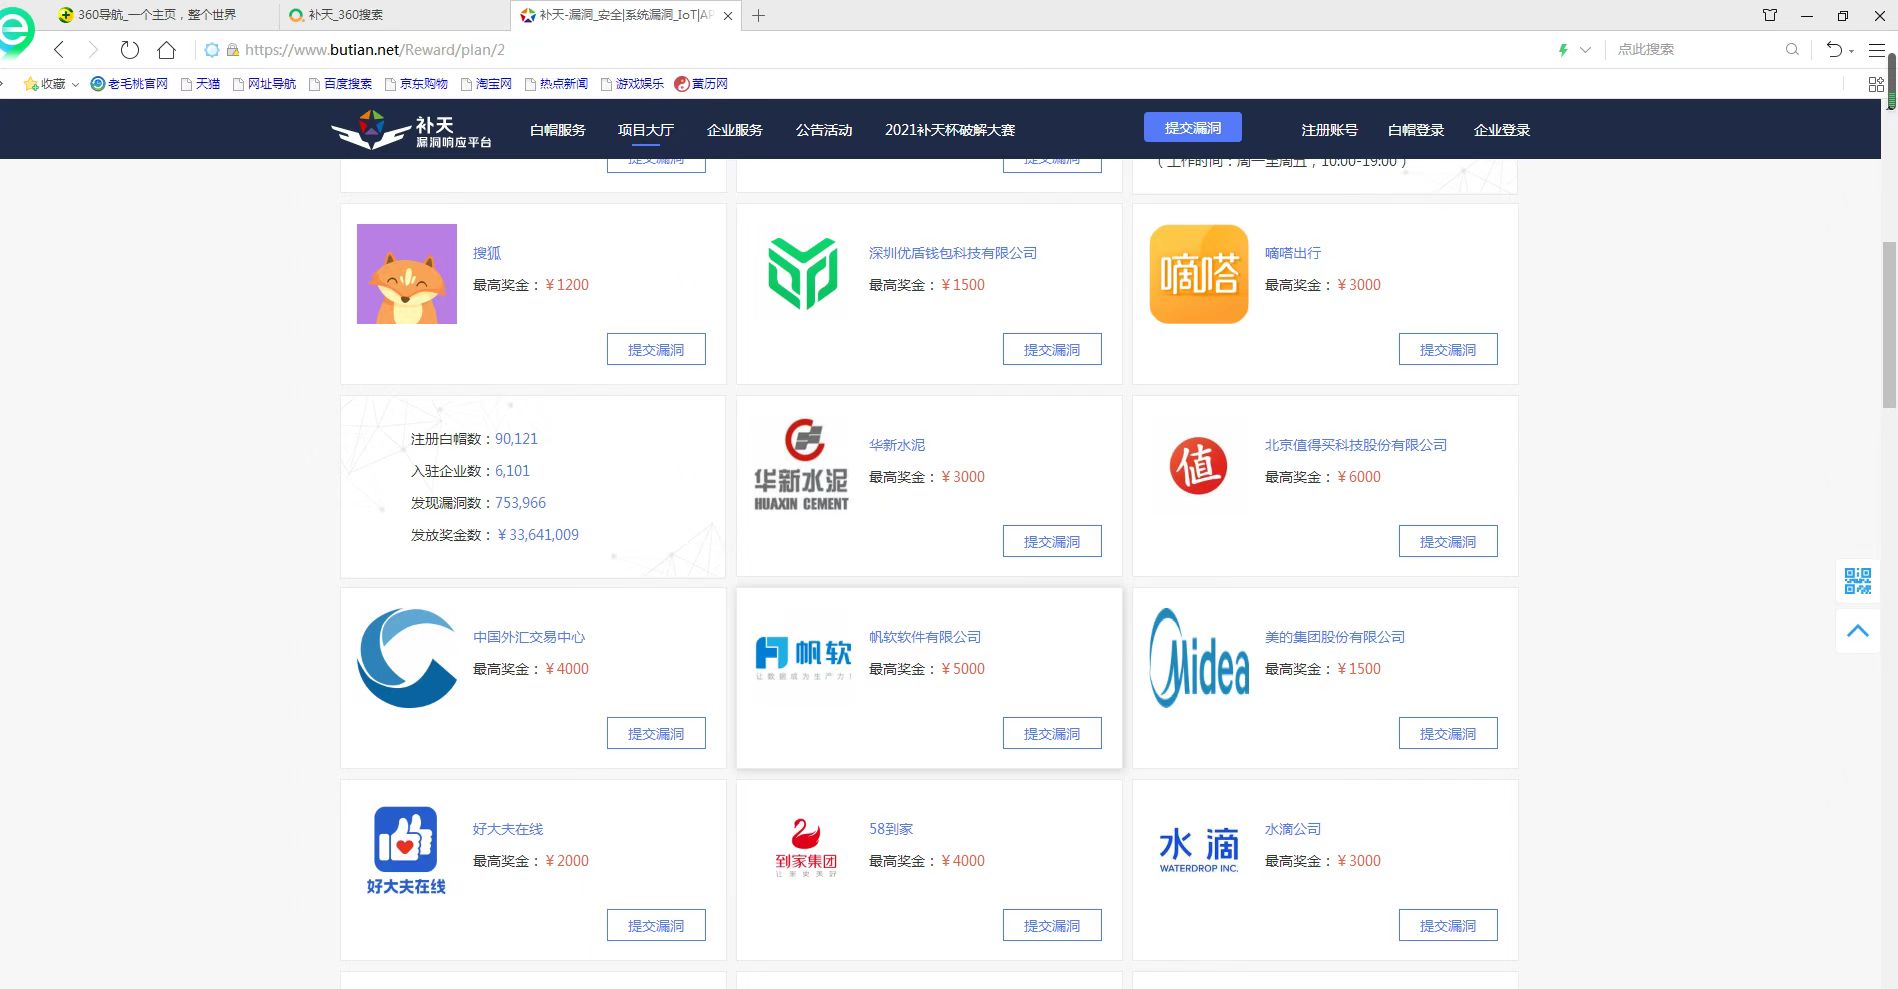The width and height of the screenshot is (1898, 989).
Task: Open a new browser tab
Action: point(758,15)
